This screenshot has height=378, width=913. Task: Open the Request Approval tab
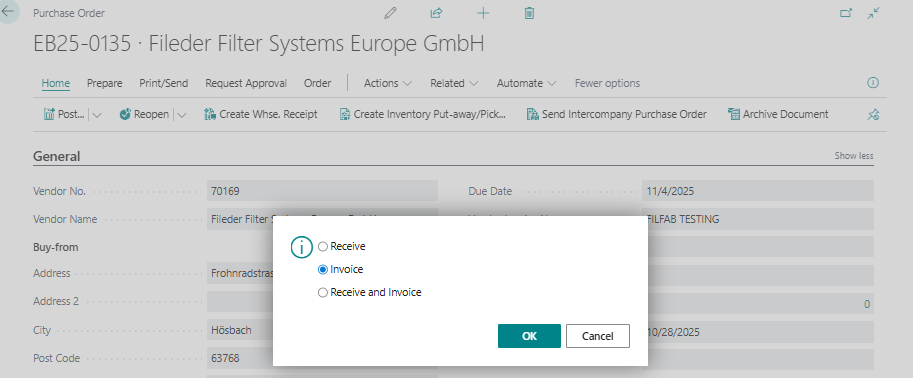click(246, 83)
